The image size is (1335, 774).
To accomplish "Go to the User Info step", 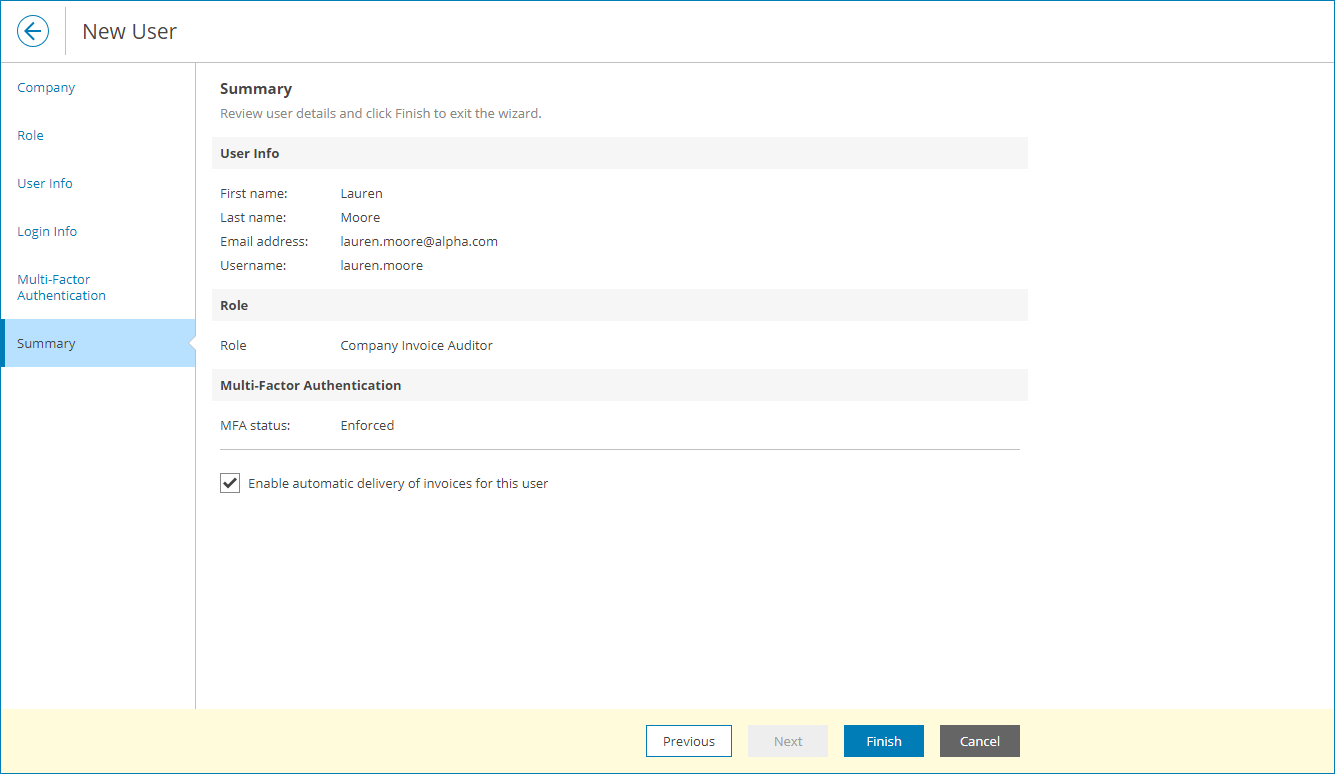I will click(44, 183).
